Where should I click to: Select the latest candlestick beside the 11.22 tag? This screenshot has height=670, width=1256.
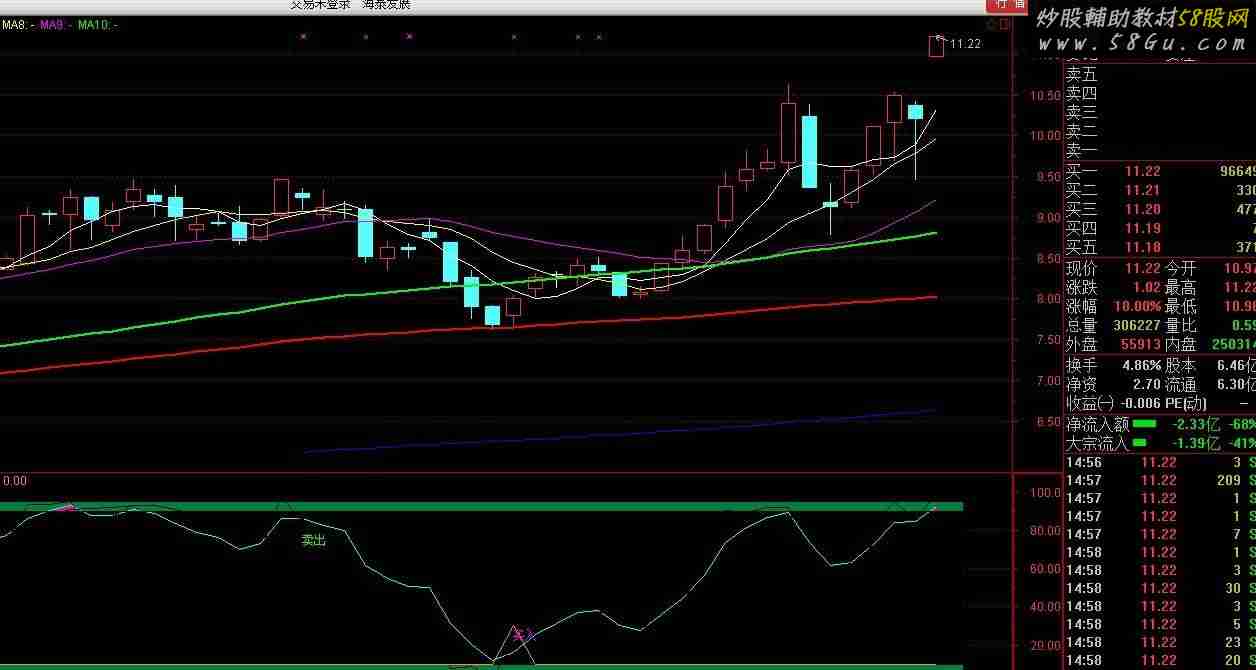tap(936, 46)
